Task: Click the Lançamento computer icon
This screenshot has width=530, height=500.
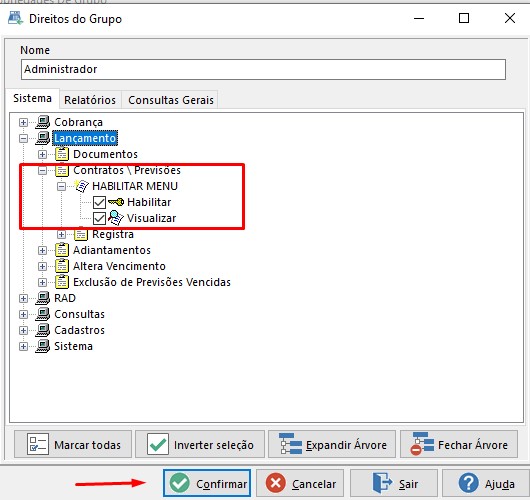Action: 43,138
